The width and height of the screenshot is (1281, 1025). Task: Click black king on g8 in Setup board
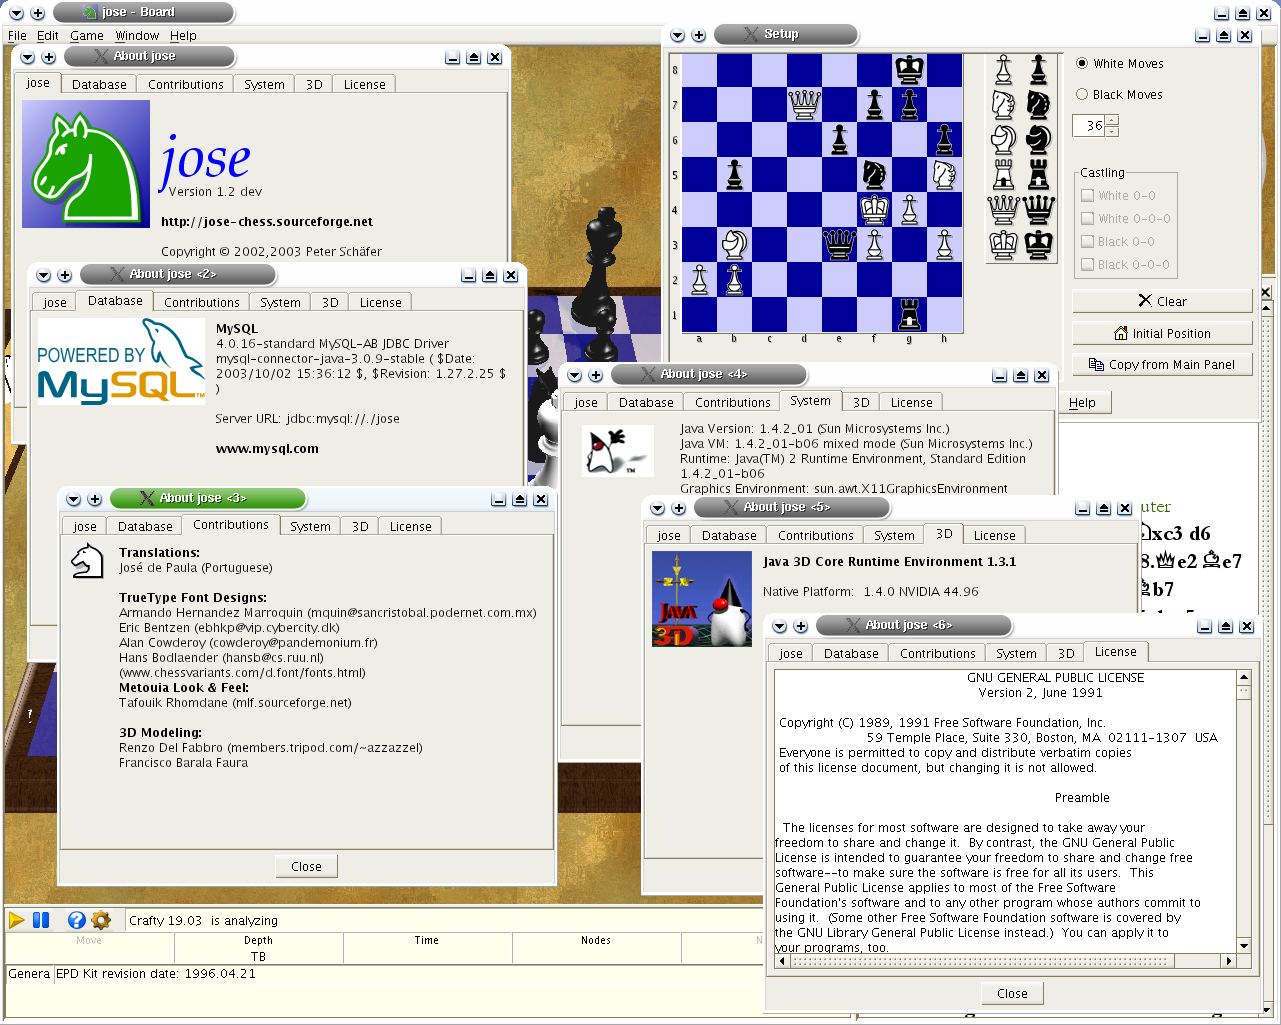pos(910,70)
